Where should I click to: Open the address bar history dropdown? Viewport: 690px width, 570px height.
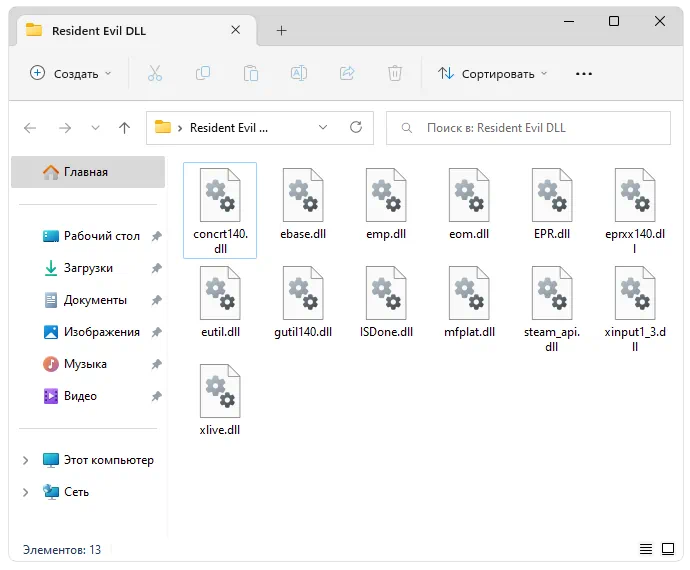point(323,128)
